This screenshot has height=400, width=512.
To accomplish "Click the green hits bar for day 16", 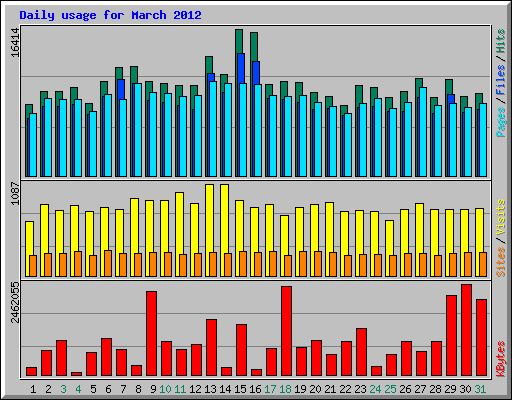I will 254,47.
